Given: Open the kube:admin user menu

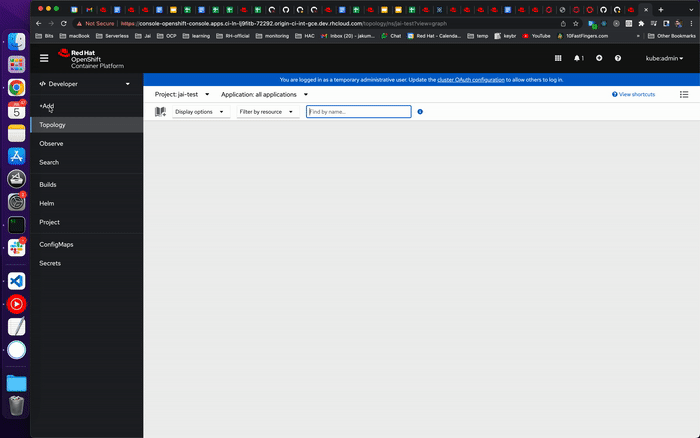Looking at the screenshot, I should tap(664, 58).
